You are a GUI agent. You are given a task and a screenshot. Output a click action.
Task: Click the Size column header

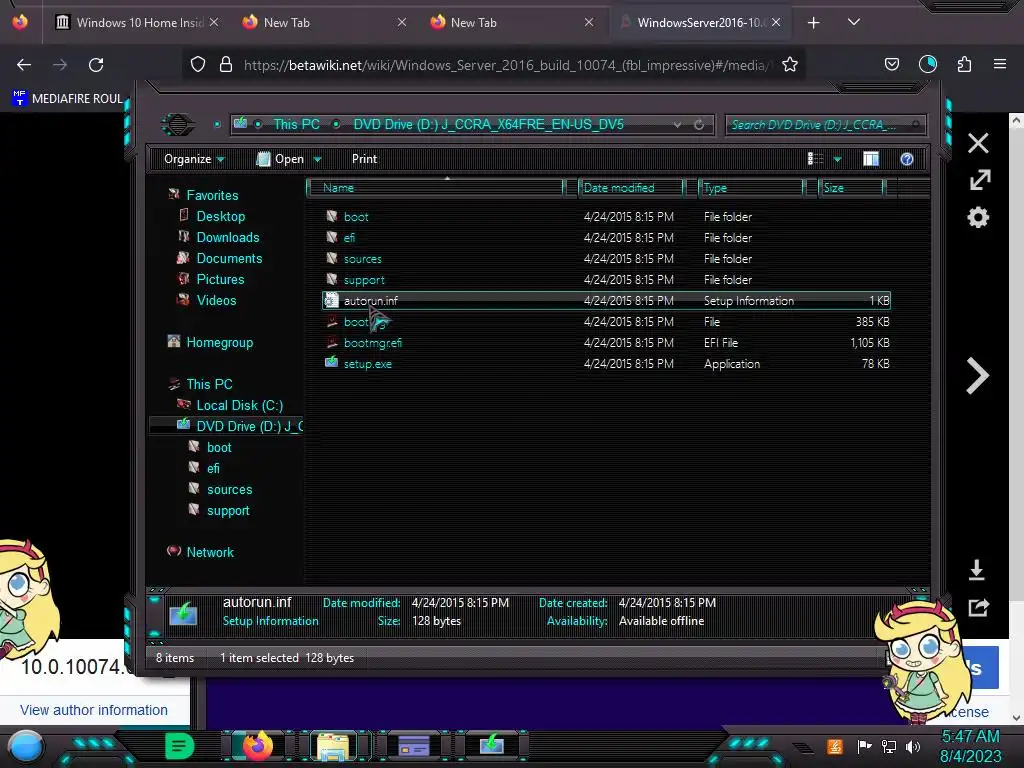pyautogui.click(x=852, y=188)
